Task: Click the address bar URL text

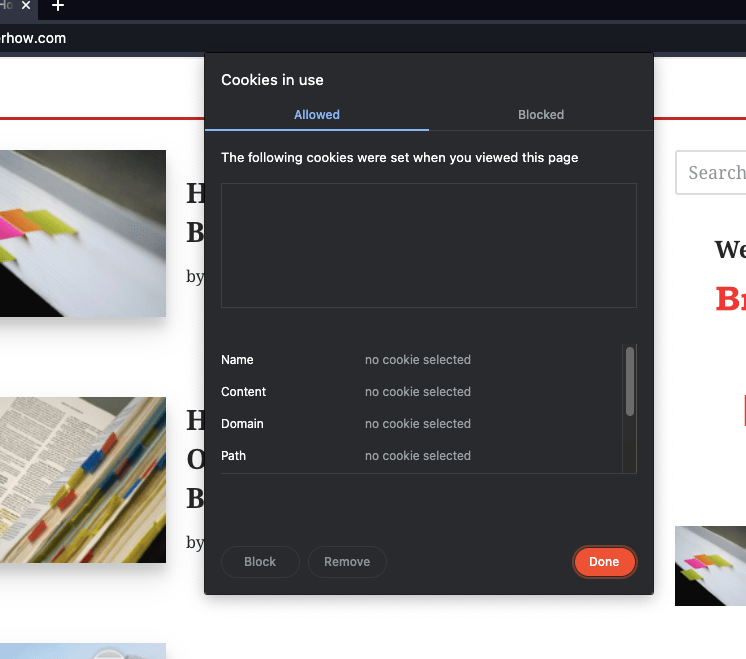Action: pos(33,38)
